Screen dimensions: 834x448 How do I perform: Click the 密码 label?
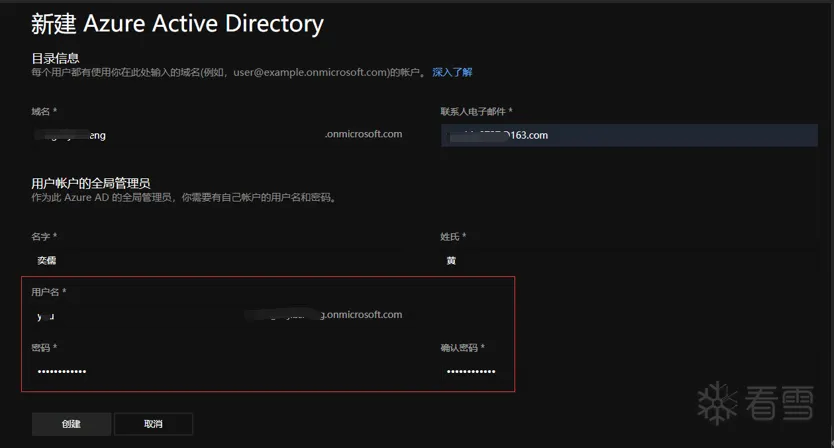44,347
